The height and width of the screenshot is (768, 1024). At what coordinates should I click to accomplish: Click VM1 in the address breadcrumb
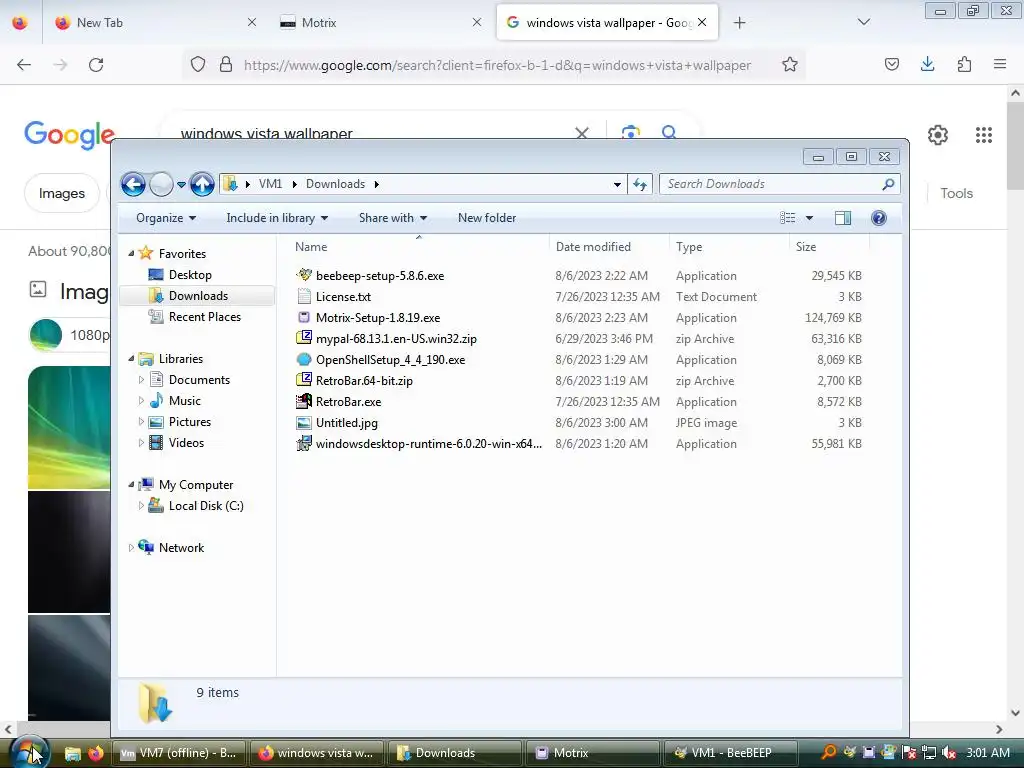coord(270,184)
